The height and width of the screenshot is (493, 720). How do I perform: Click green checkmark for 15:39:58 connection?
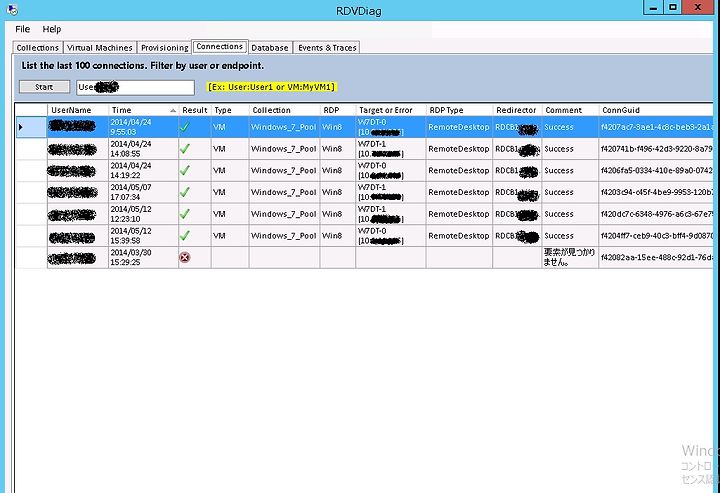click(185, 235)
